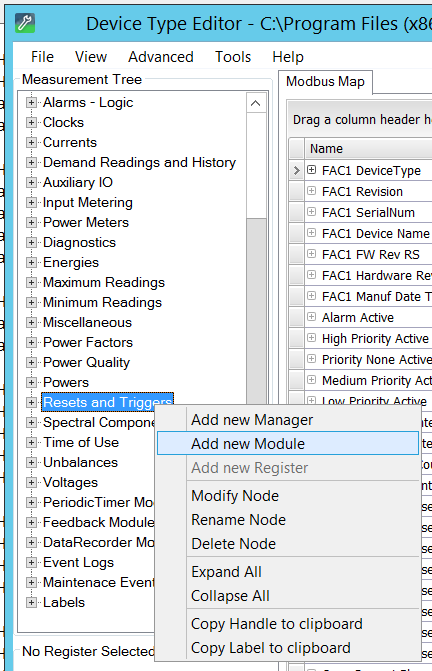Switch to the Modbus Map tab
The height and width of the screenshot is (671, 432).
(x=325, y=81)
